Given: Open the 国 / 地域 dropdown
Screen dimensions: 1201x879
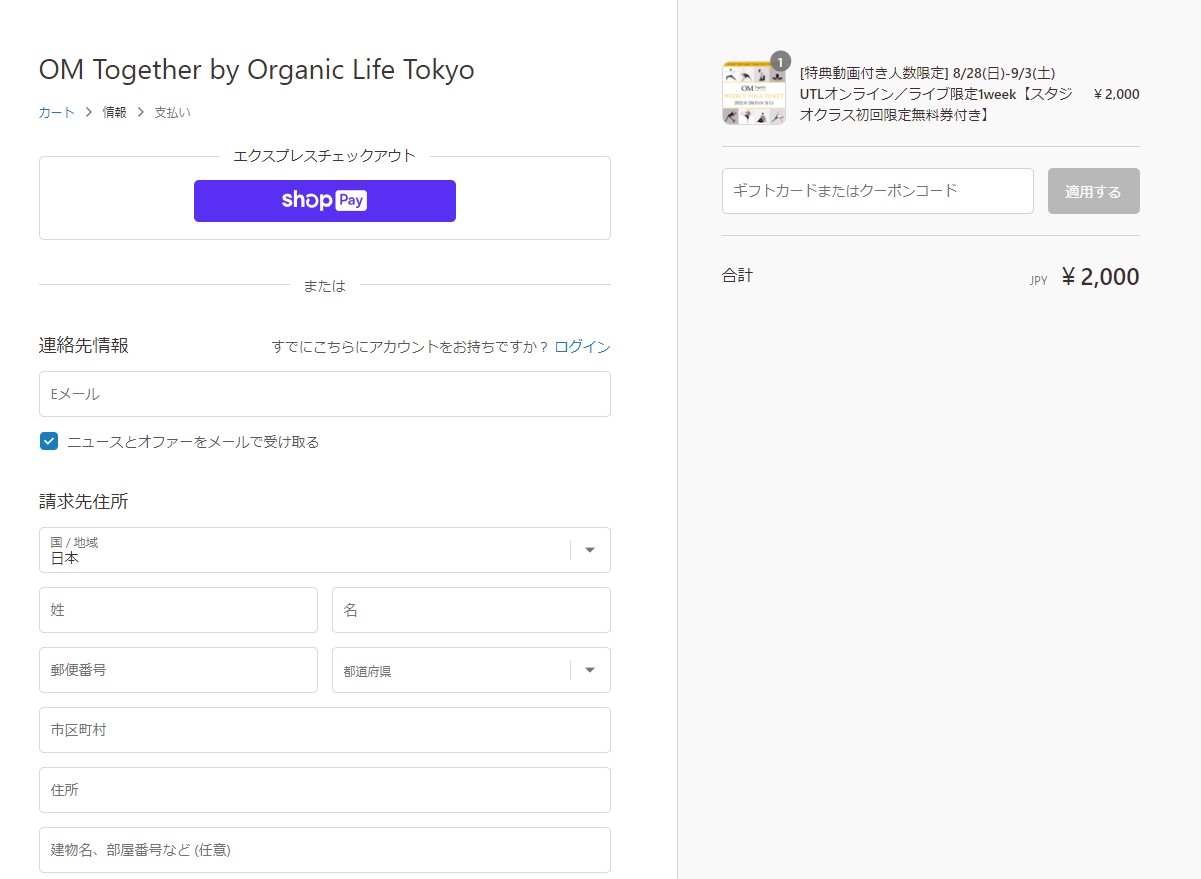Looking at the screenshot, I should coord(324,550).
